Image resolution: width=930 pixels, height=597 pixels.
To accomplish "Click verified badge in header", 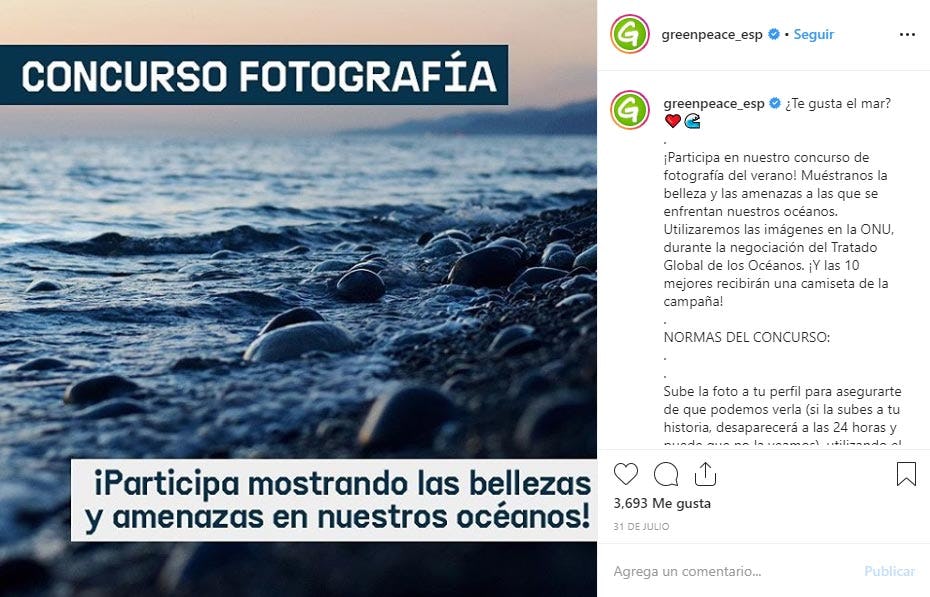I will pos(773,34).
